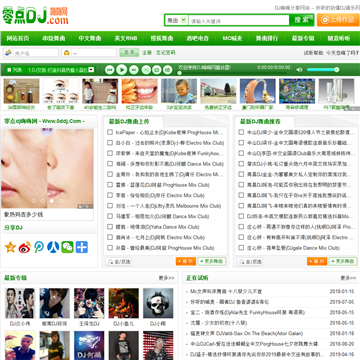Click the green 搜索 button
360x360 pixels.
tap(301, 20)
